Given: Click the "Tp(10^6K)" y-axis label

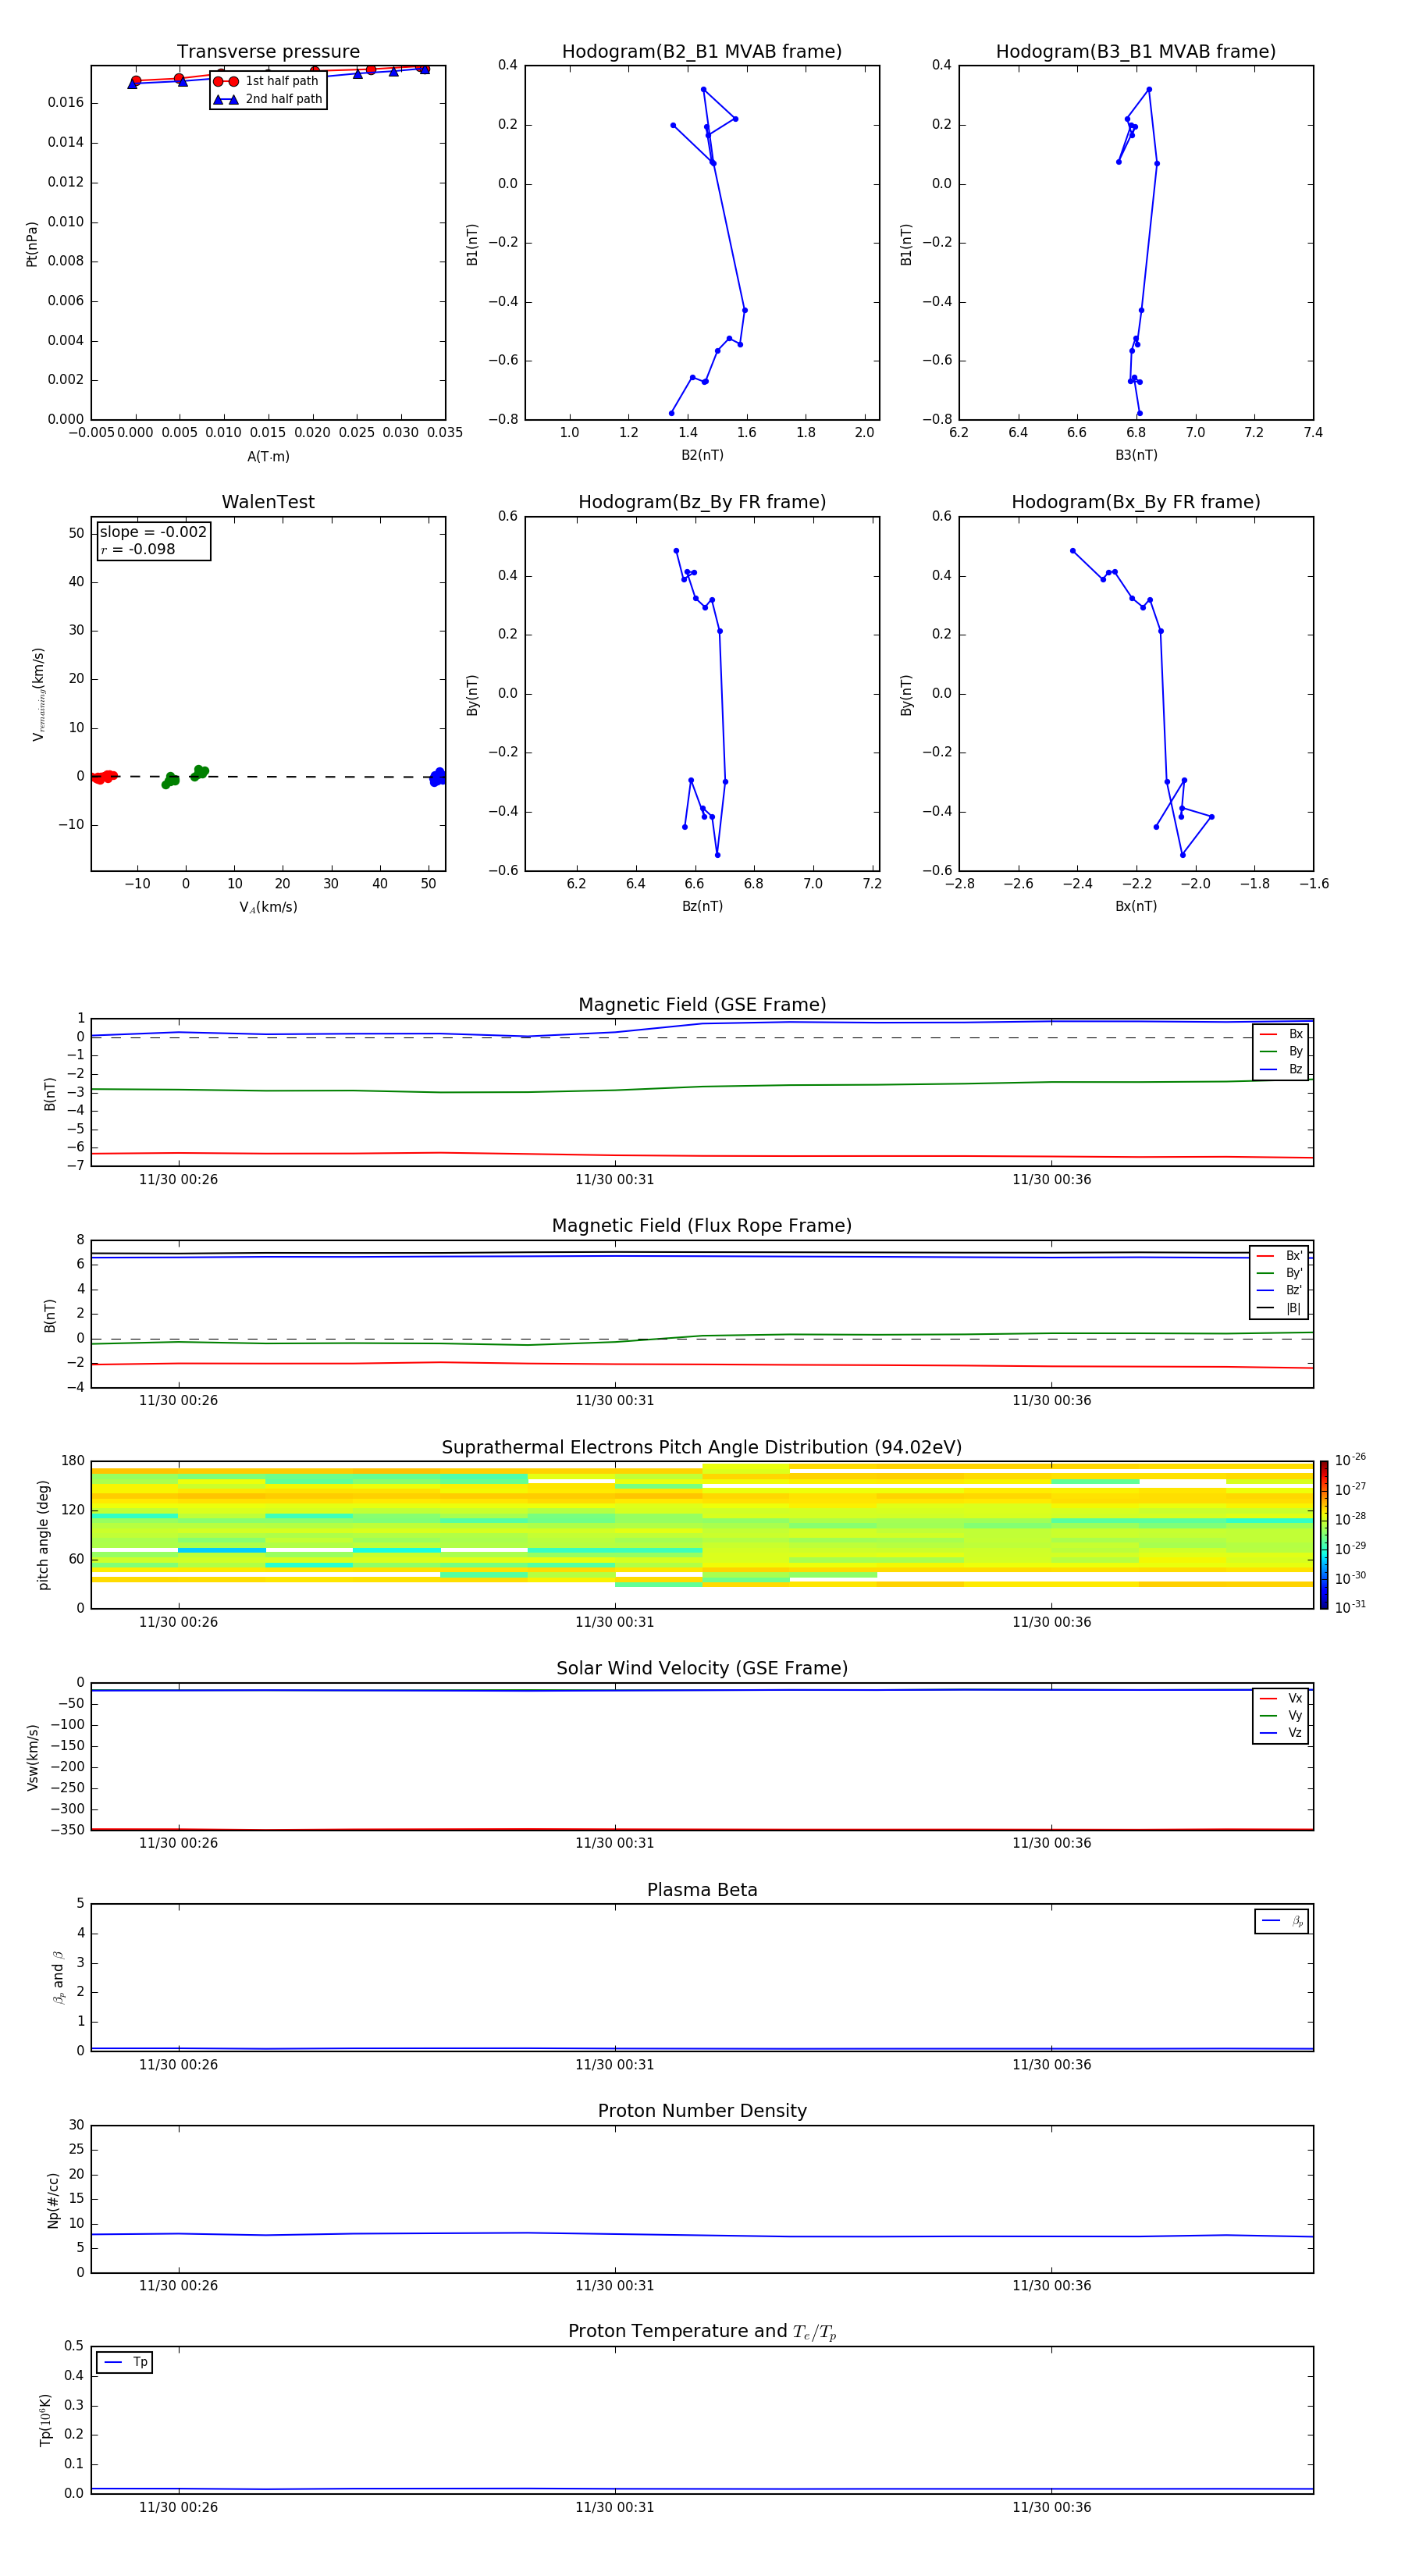Looking at the screenshot, I should point(45,2420).
